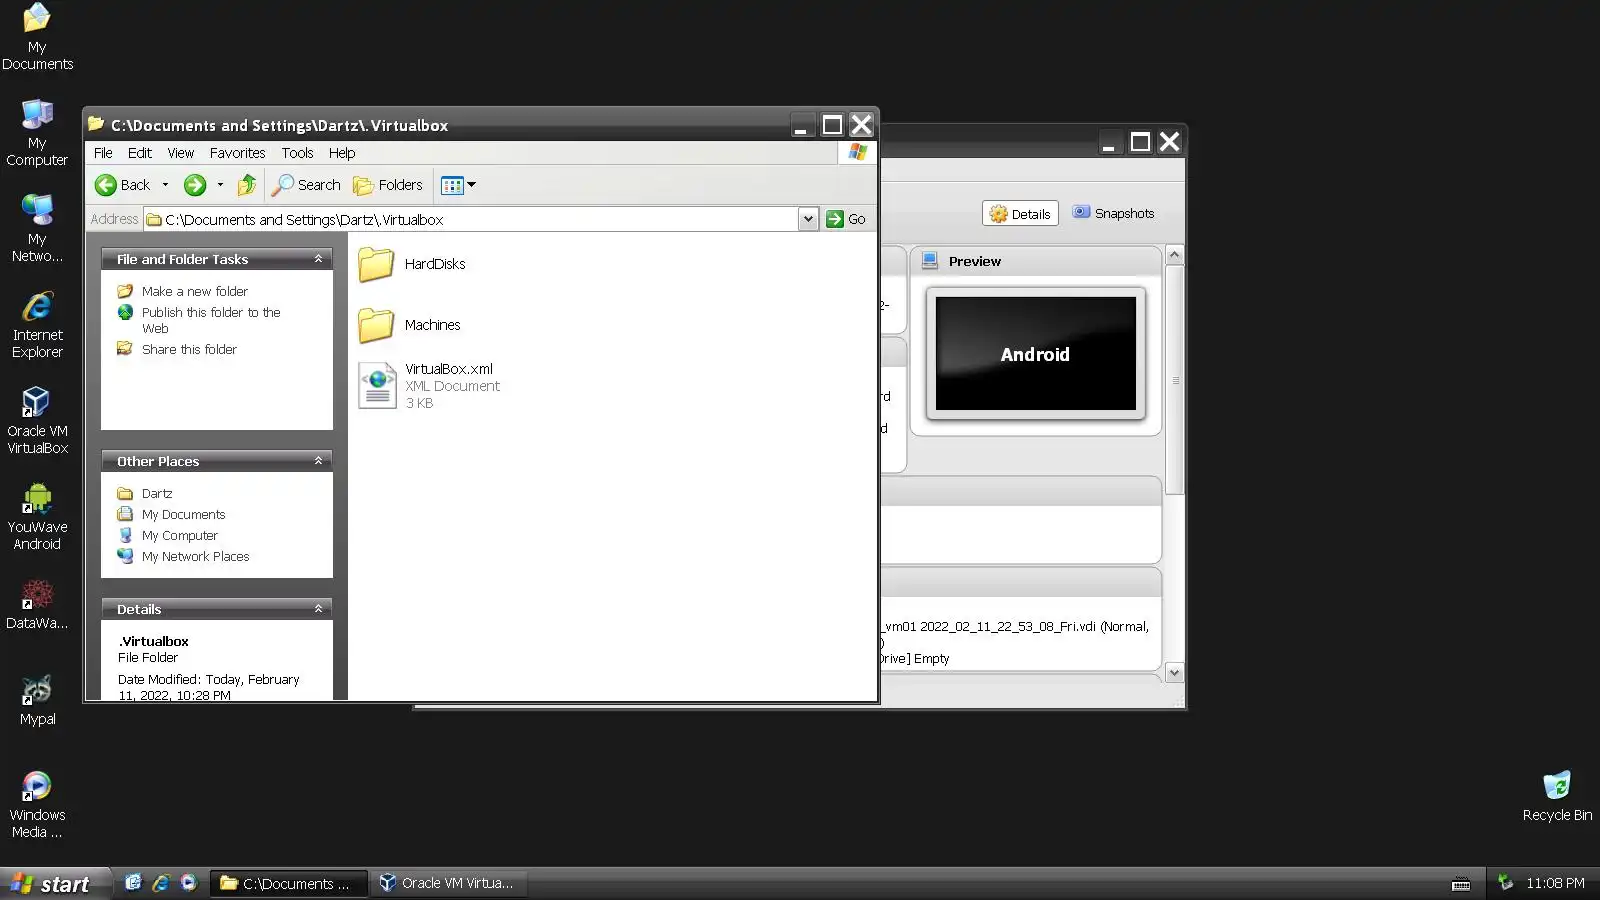The width and height of the screenshot is (1600, 900).
Task: Switch to Snapshots in VirtualBox window
Action: 1113,213
